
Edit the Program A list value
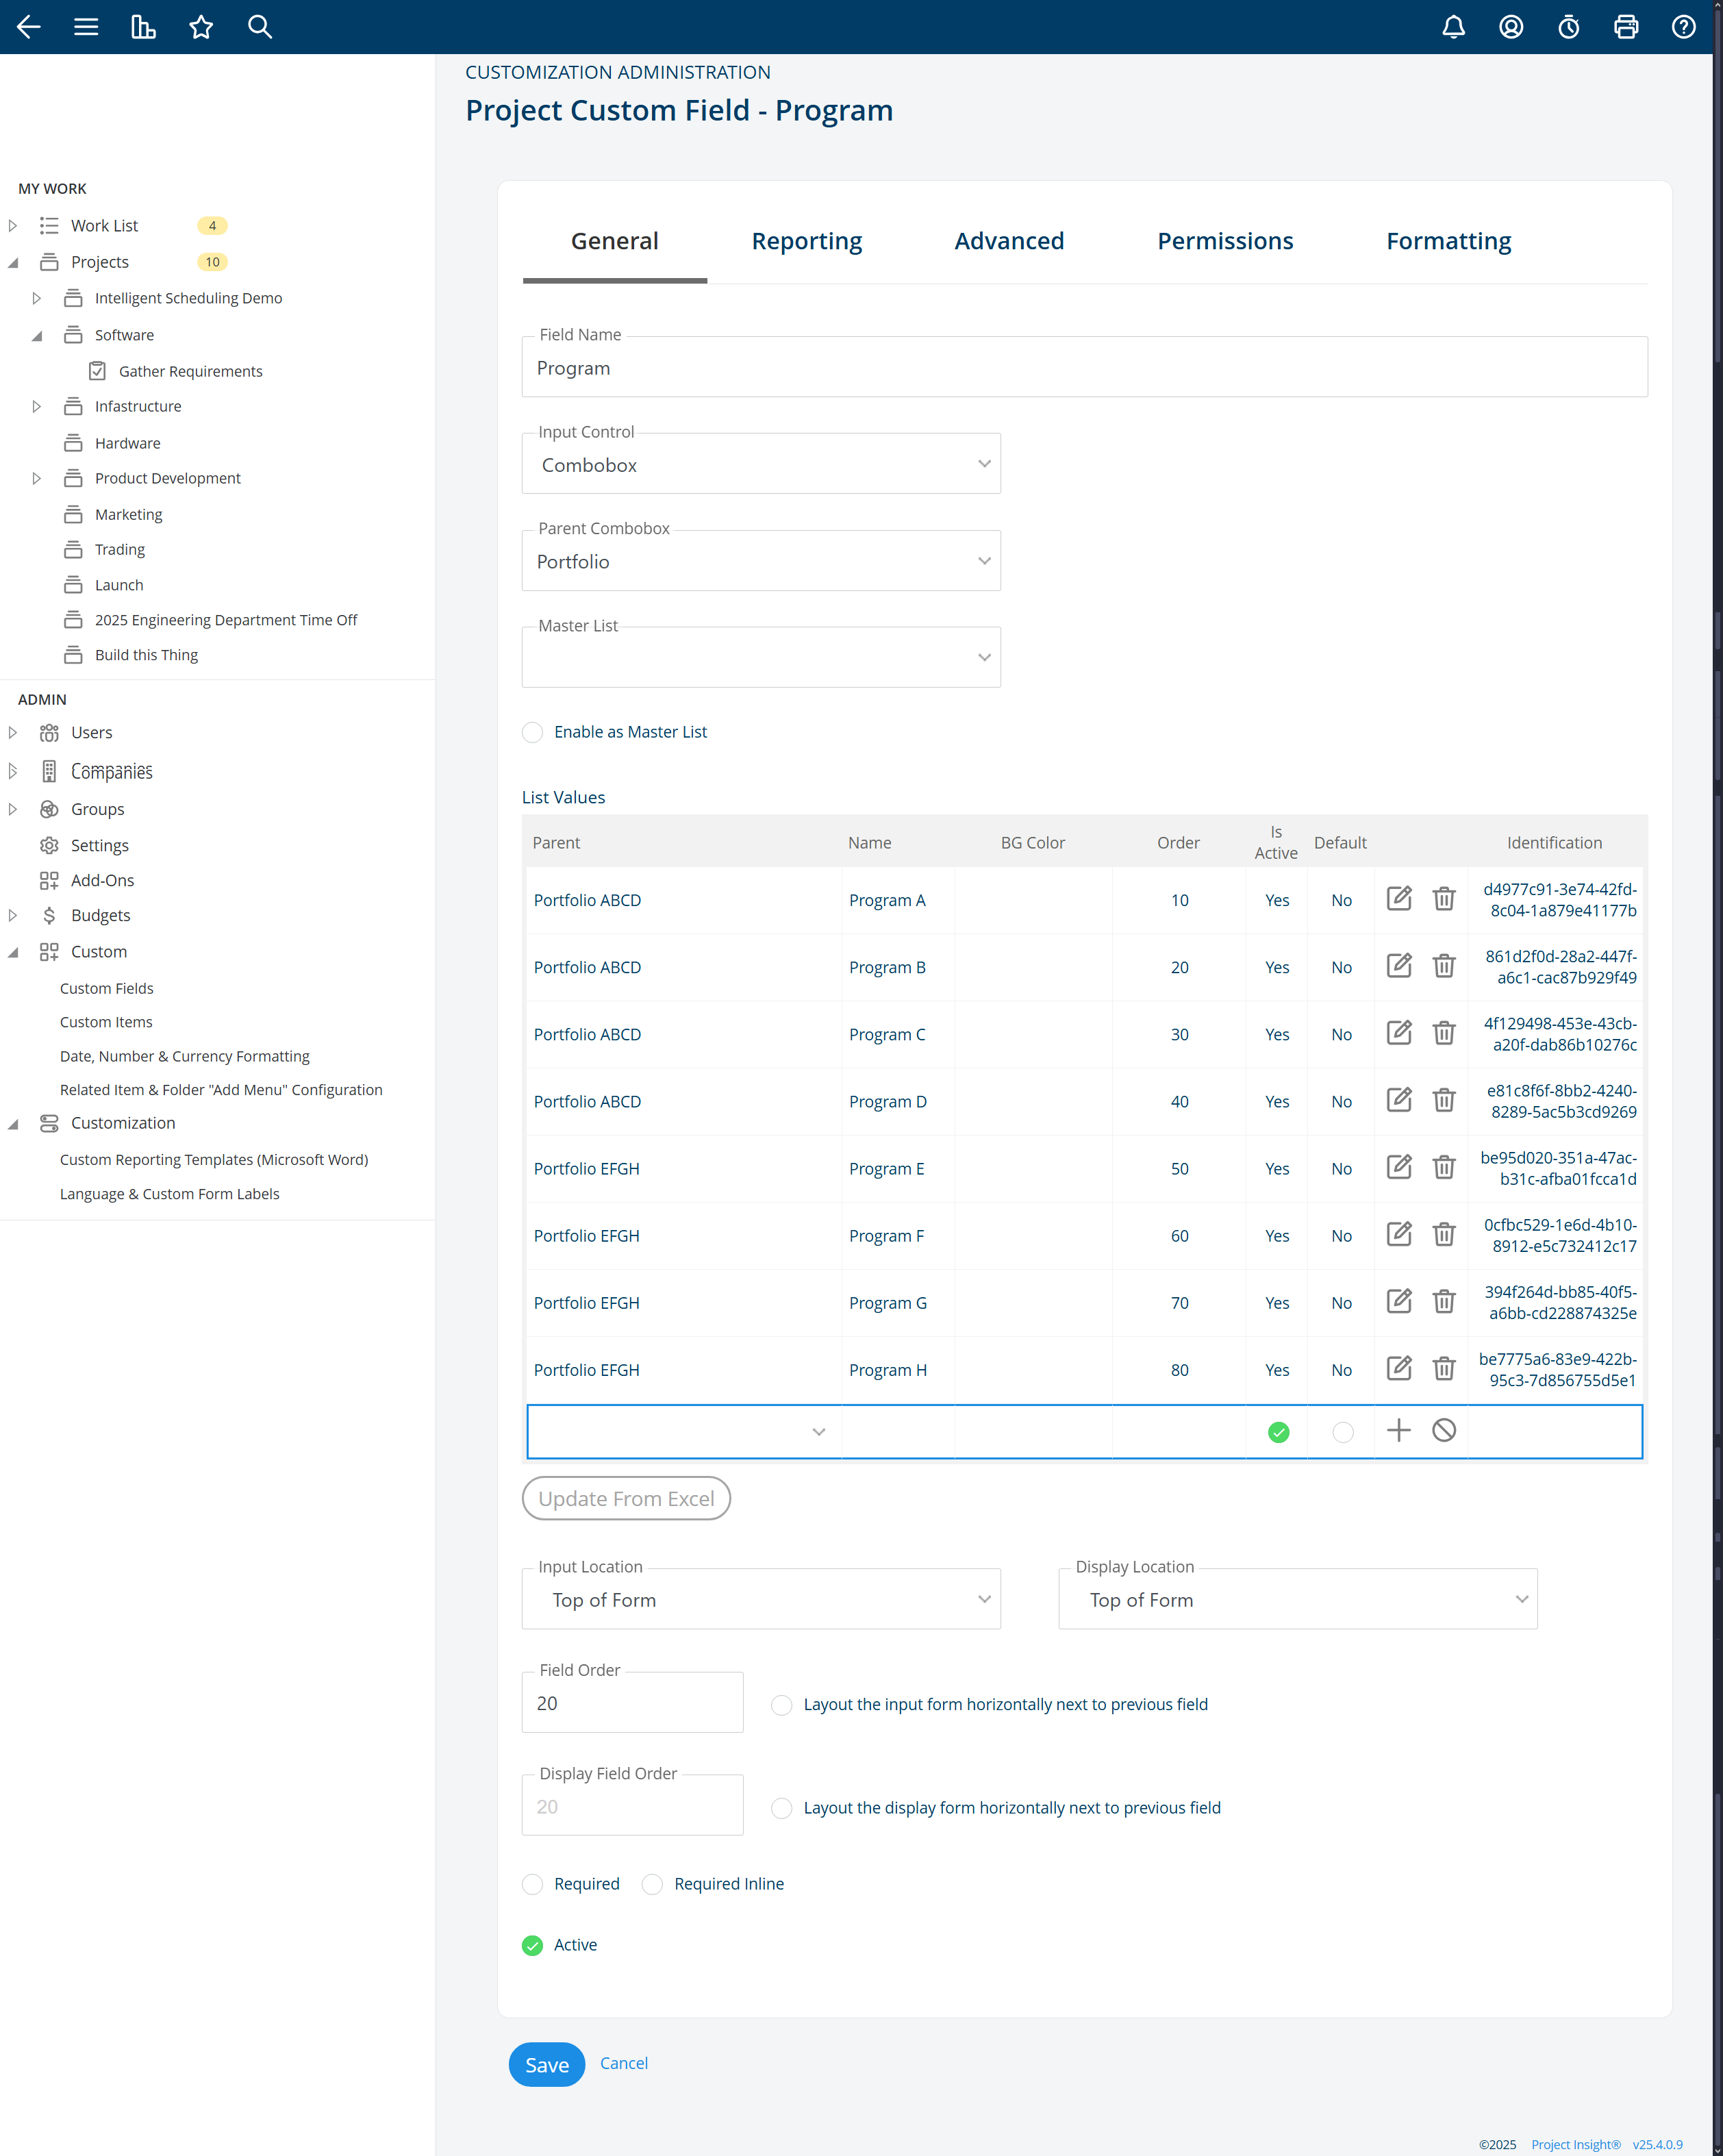[x=1399, y=899]
